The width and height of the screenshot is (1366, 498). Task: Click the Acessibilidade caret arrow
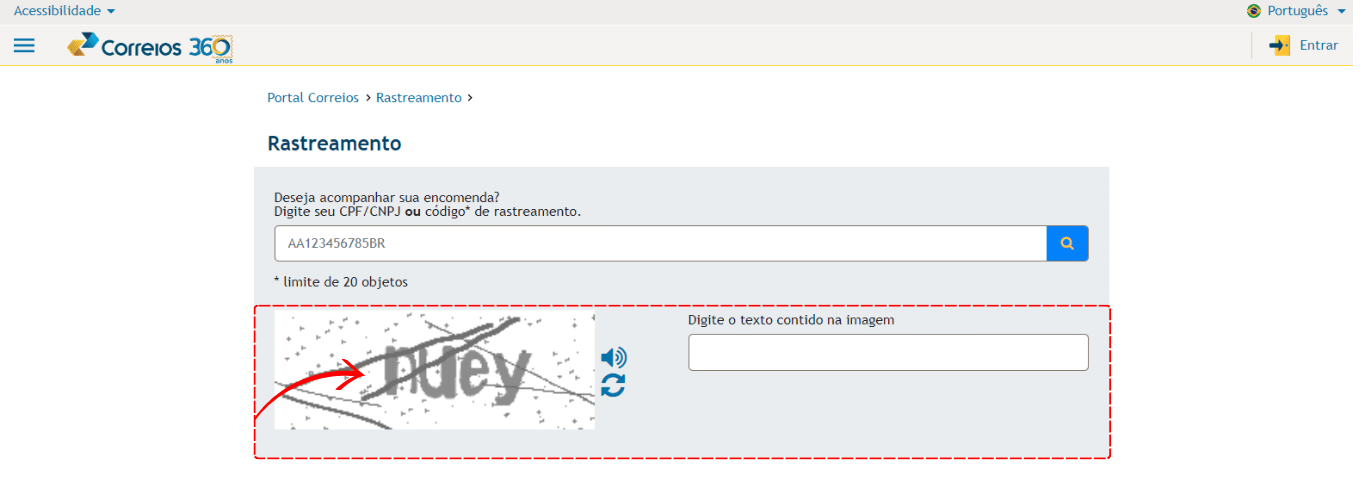pos(111,11)
